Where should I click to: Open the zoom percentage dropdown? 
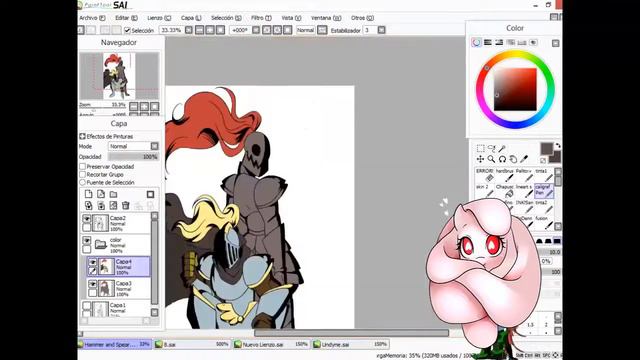(189, 30)
